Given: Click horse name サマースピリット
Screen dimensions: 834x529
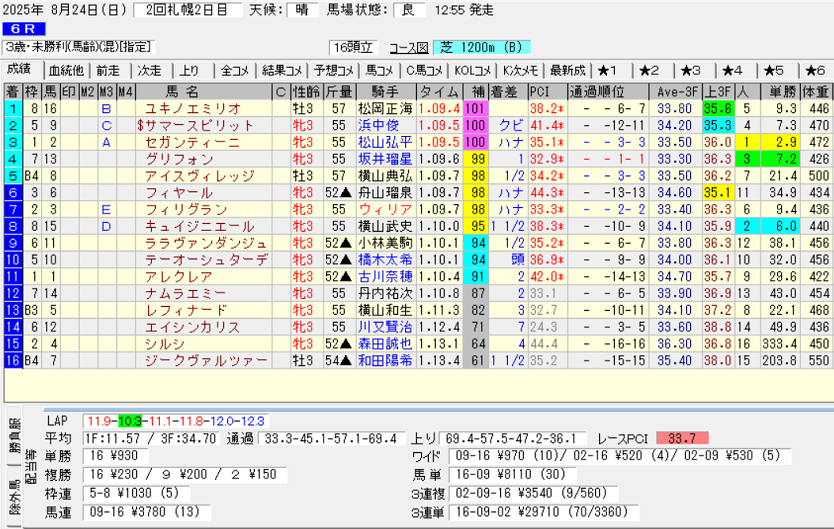Looking at the screenshot, I should pyautogui.click(x=202, y=125).
